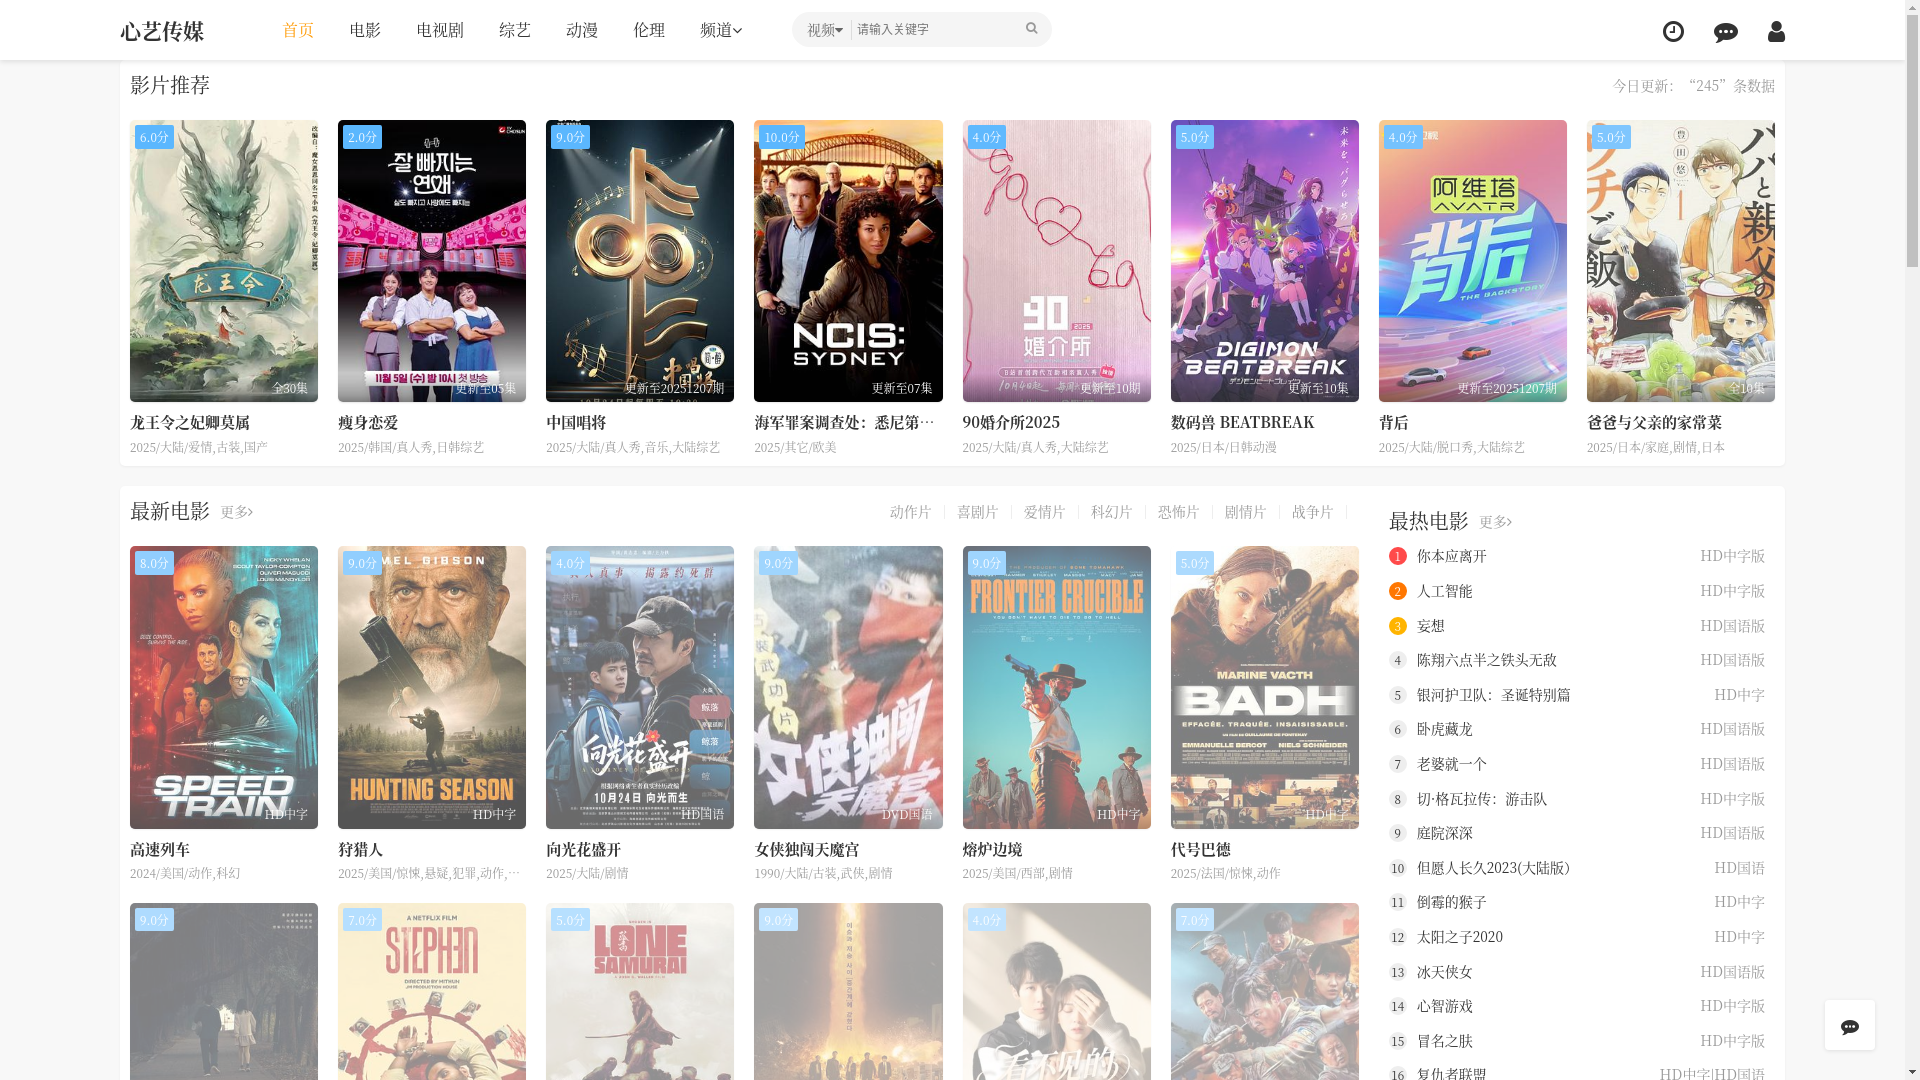
Task: Go to the 电影 nav tab
Action: [x=365, y=30]
